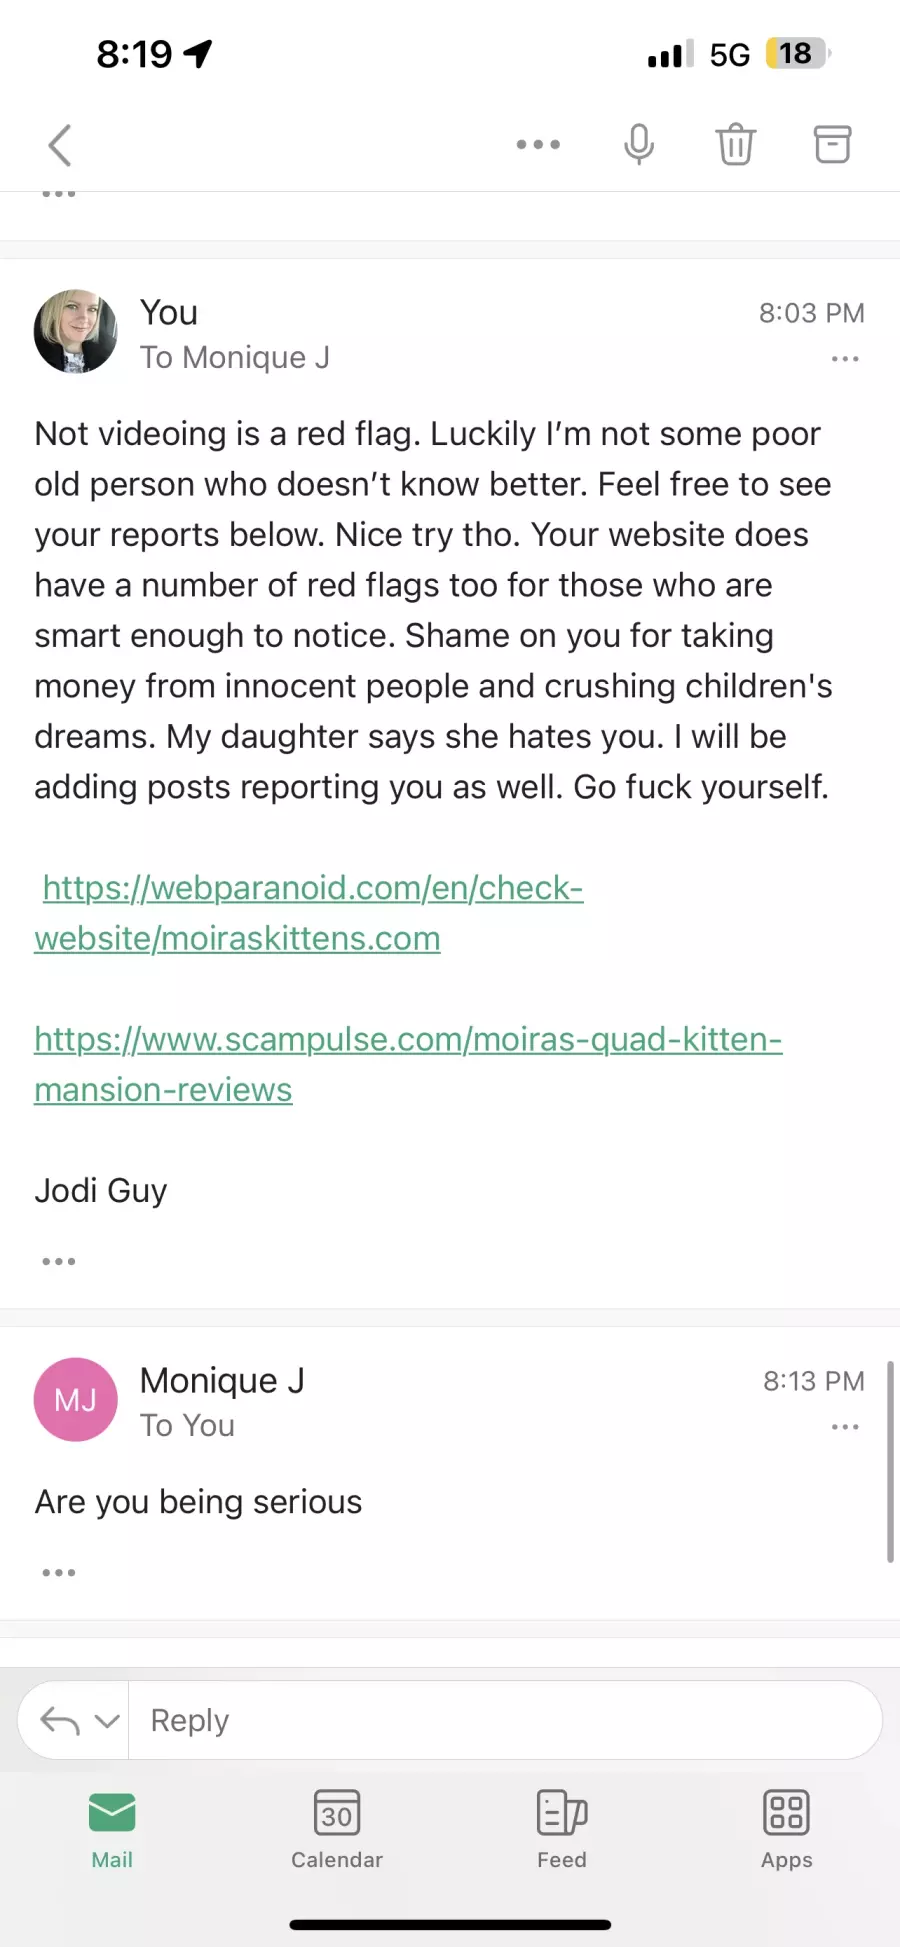Select the Mail tab
The width and height of the screenshot is (900, 1947).
(112, 1829)
